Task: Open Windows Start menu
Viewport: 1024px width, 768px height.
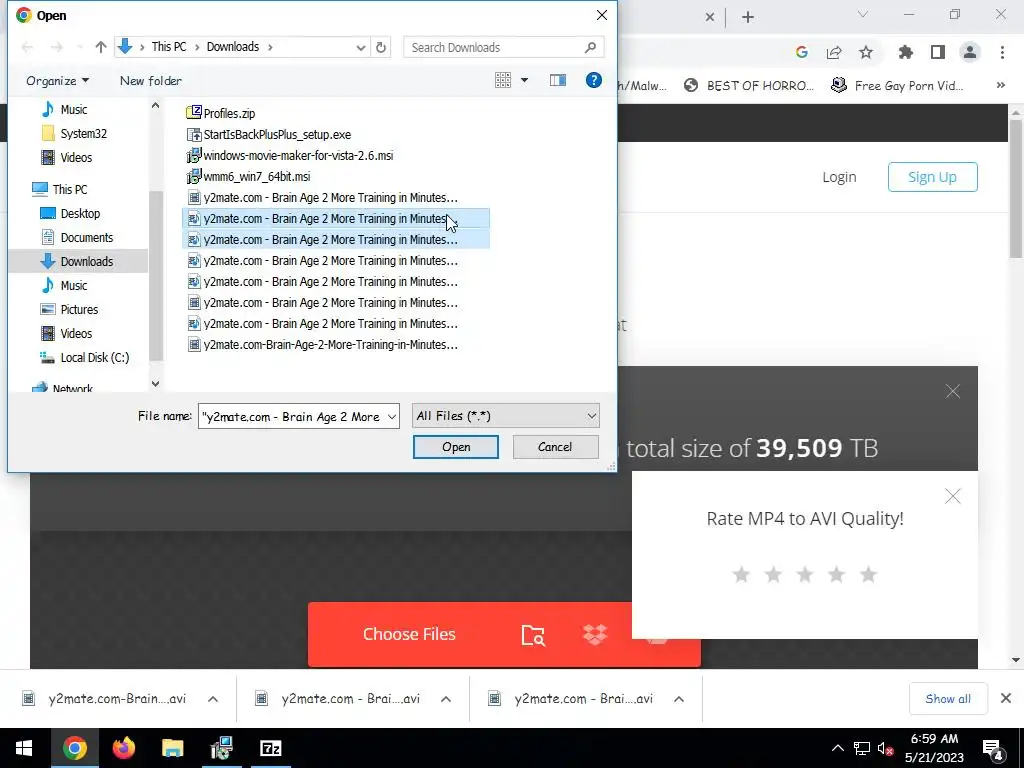Action: coord(24,748)
